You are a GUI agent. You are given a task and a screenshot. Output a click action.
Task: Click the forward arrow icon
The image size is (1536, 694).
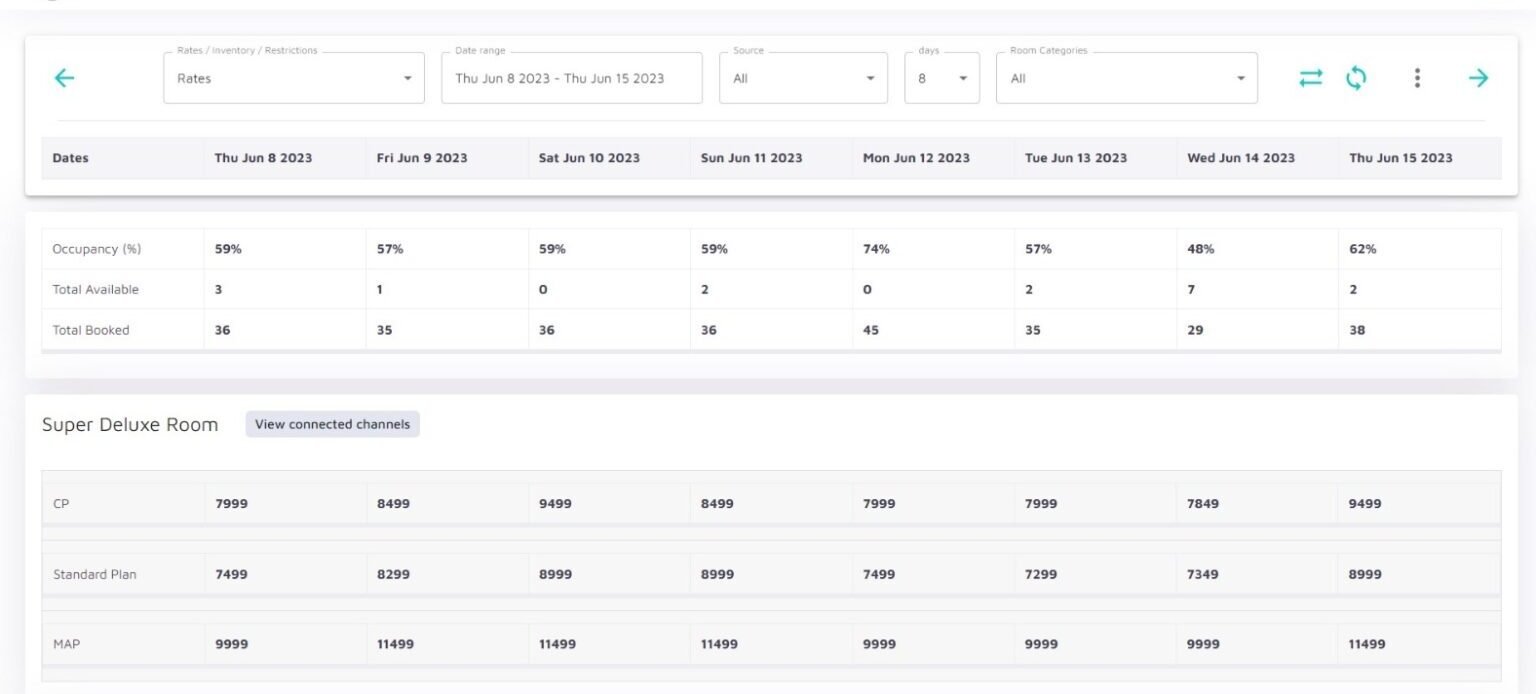pos(1478,78)
